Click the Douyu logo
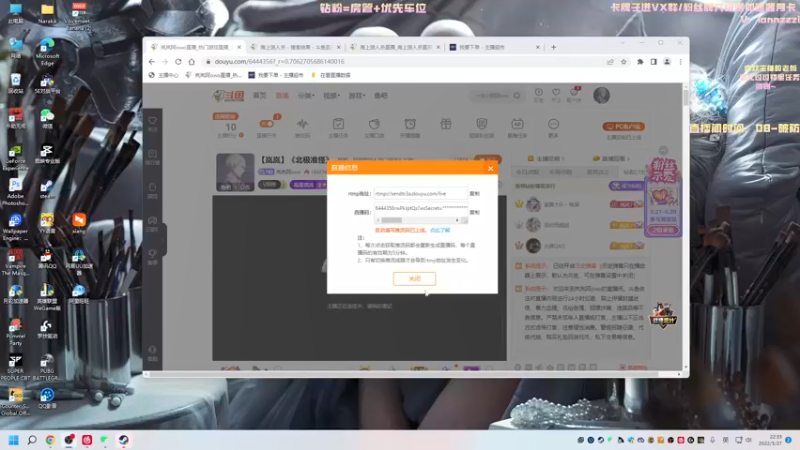This screenshot has width=800, height=450. (229, 96)
